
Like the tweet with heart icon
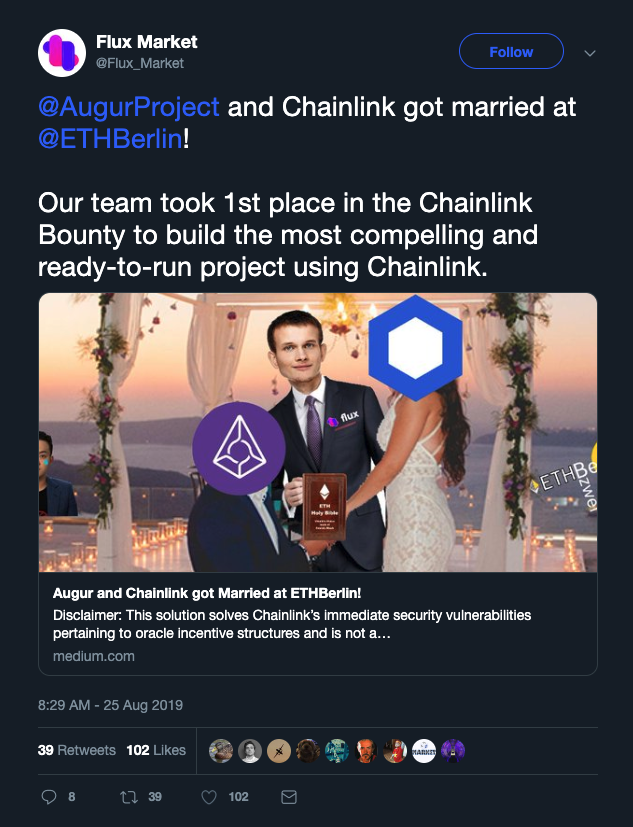coord(209,797)
